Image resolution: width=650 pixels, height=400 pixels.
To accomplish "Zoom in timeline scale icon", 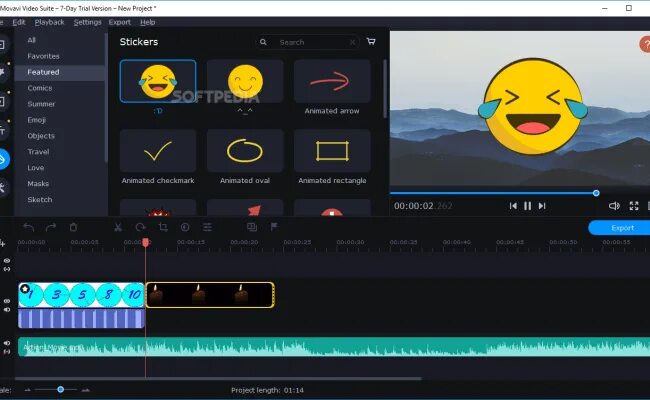I will [x=85, y=390].
